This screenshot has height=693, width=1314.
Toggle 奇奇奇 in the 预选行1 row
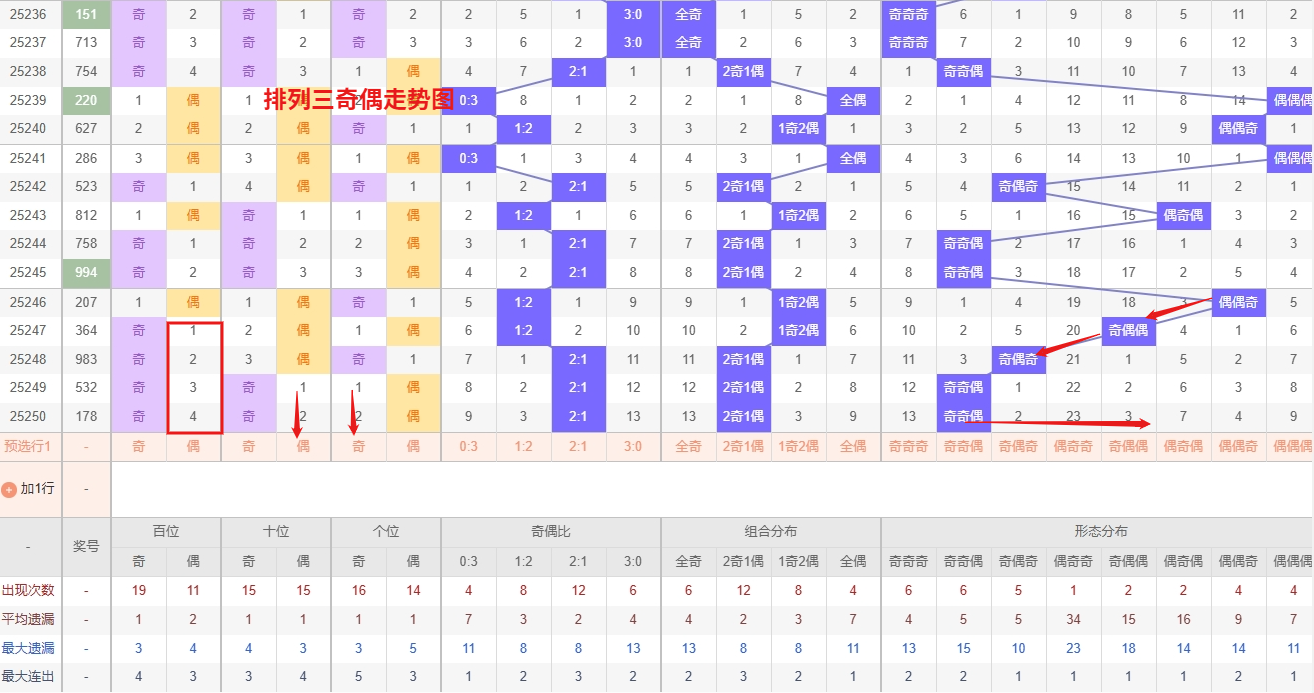tap(908, 447)
